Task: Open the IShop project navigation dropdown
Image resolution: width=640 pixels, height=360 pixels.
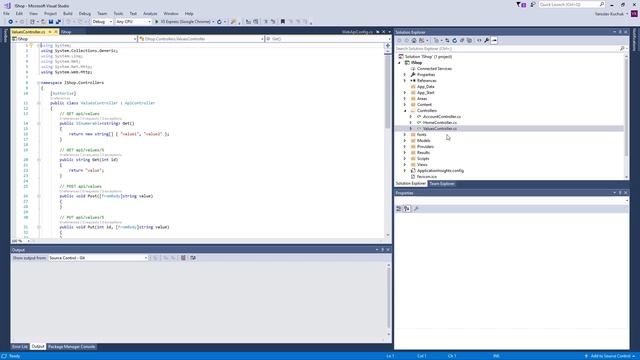Action: pyautogui.click(x=74, y=39)
